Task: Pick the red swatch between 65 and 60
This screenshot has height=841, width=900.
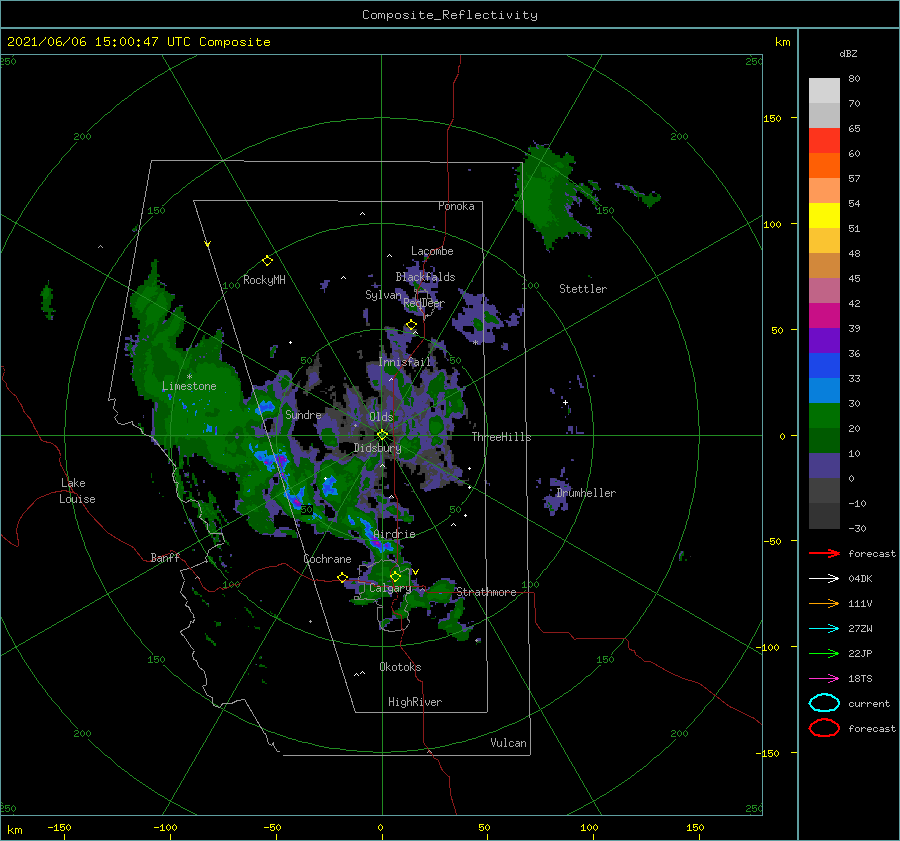Action: tap(824, 141)
